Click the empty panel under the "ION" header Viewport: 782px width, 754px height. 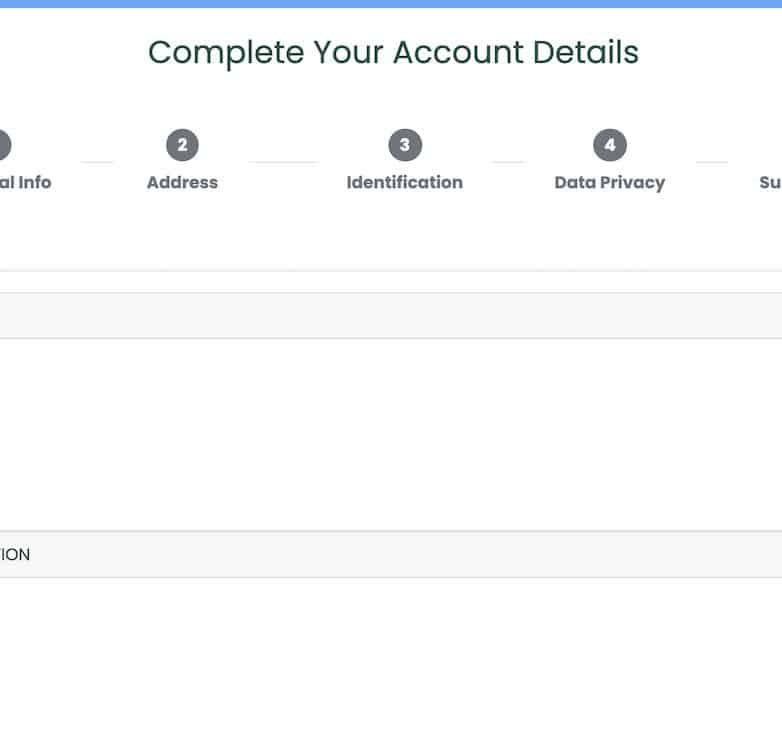[390, 665]
